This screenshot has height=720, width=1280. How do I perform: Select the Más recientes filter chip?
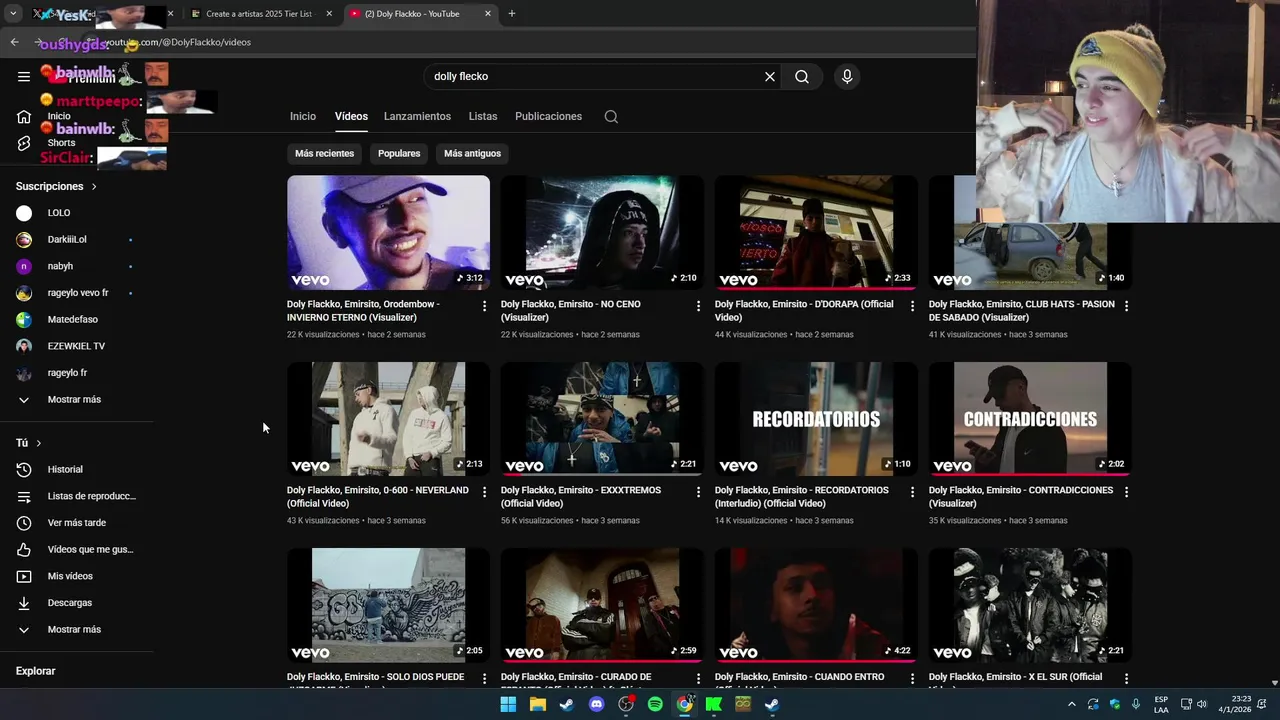[324, 153]
